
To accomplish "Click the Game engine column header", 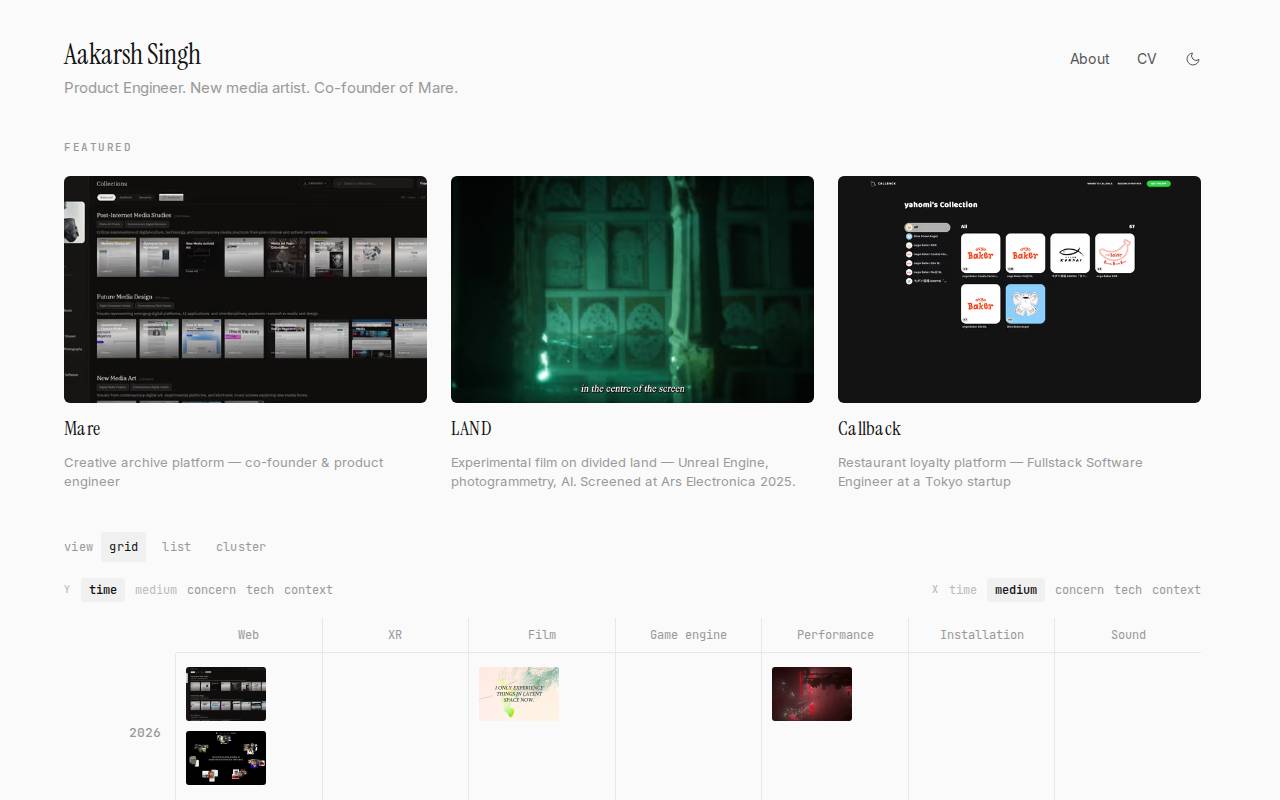I will pos(688,635).
